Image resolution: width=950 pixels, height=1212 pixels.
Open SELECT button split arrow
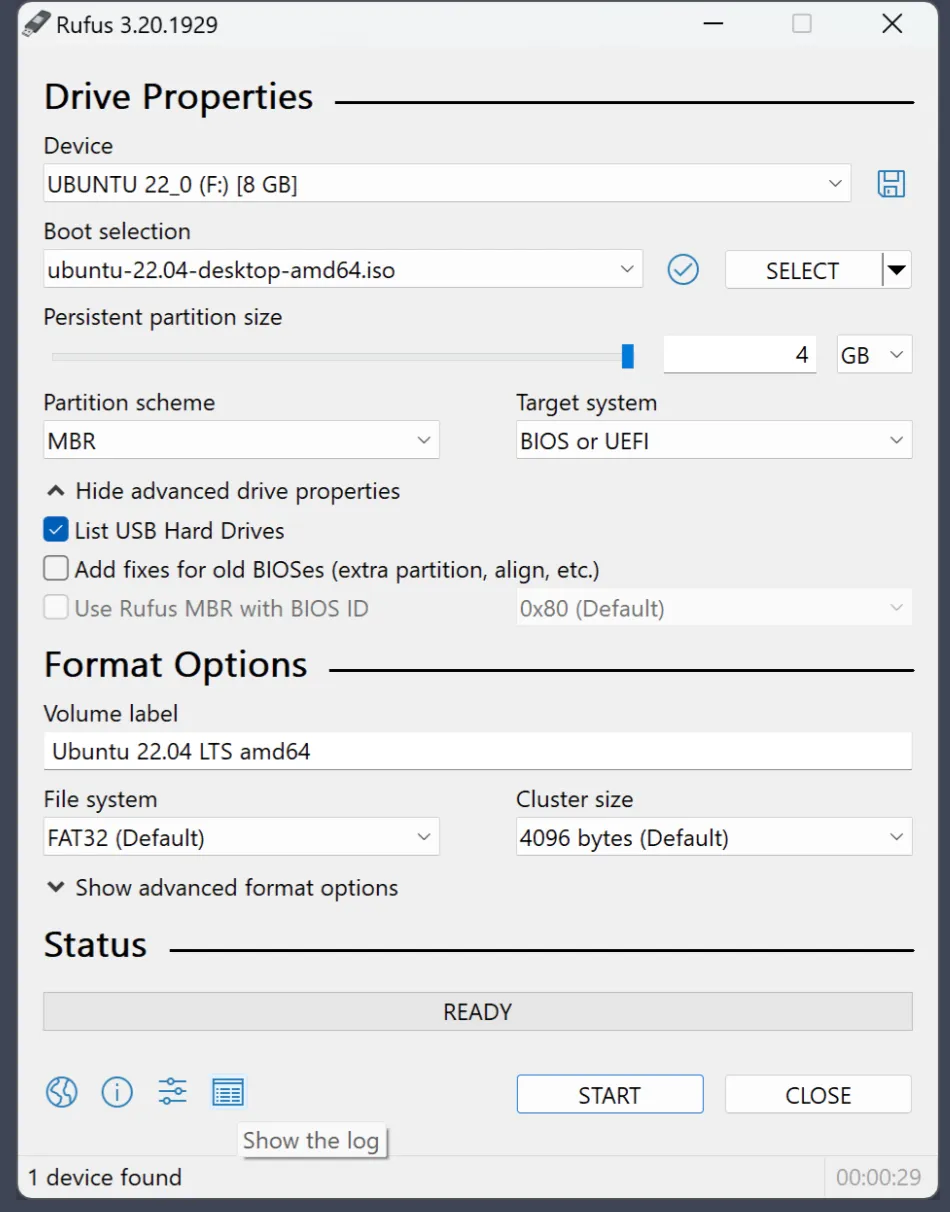pyautogui.click(x=897, y=270)
